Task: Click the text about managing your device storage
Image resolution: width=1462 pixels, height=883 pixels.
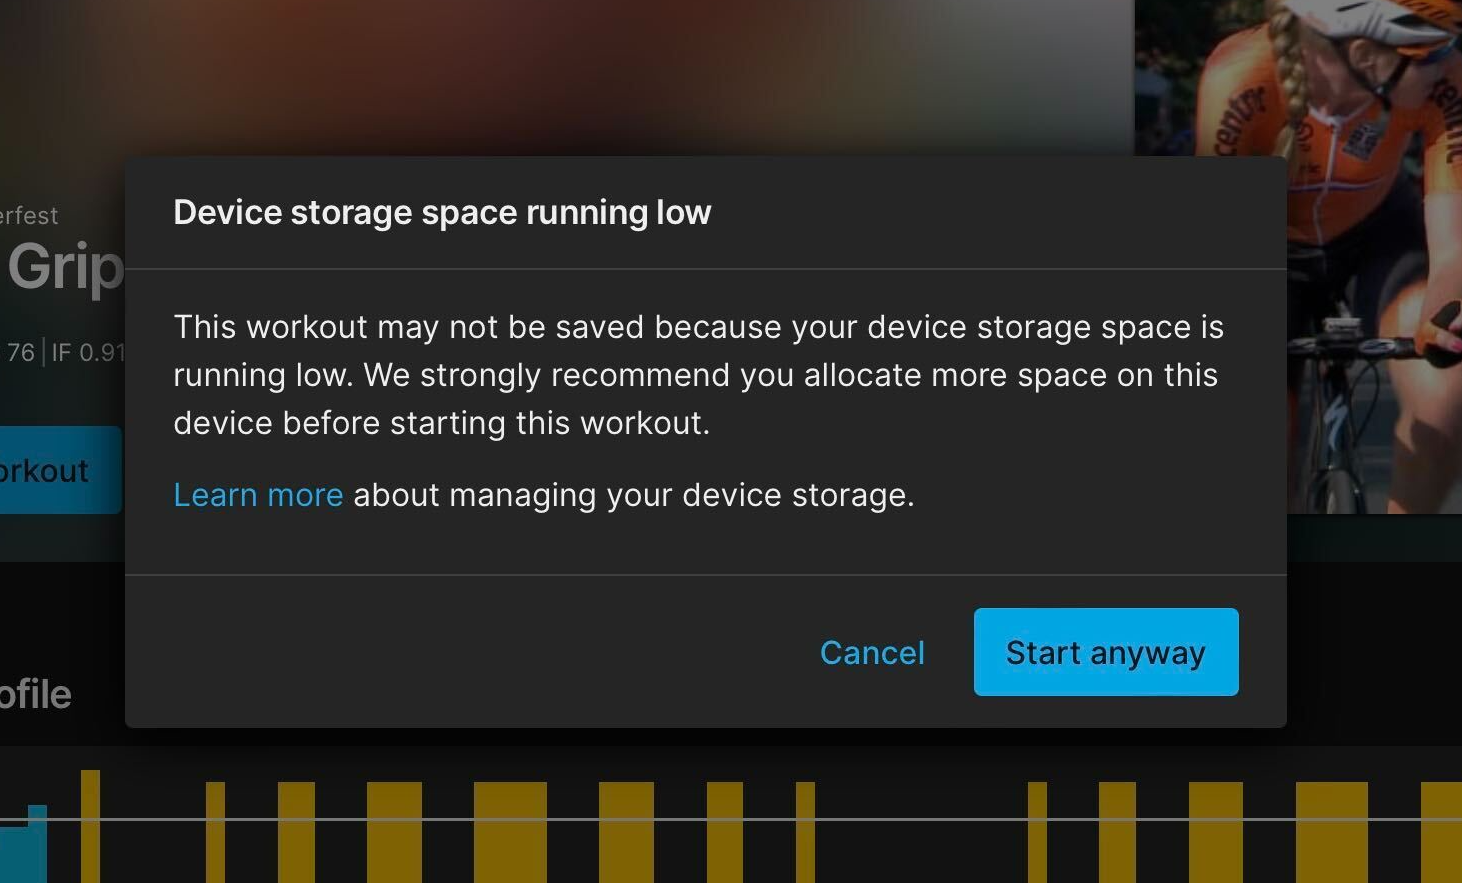Action: [634, 495]
